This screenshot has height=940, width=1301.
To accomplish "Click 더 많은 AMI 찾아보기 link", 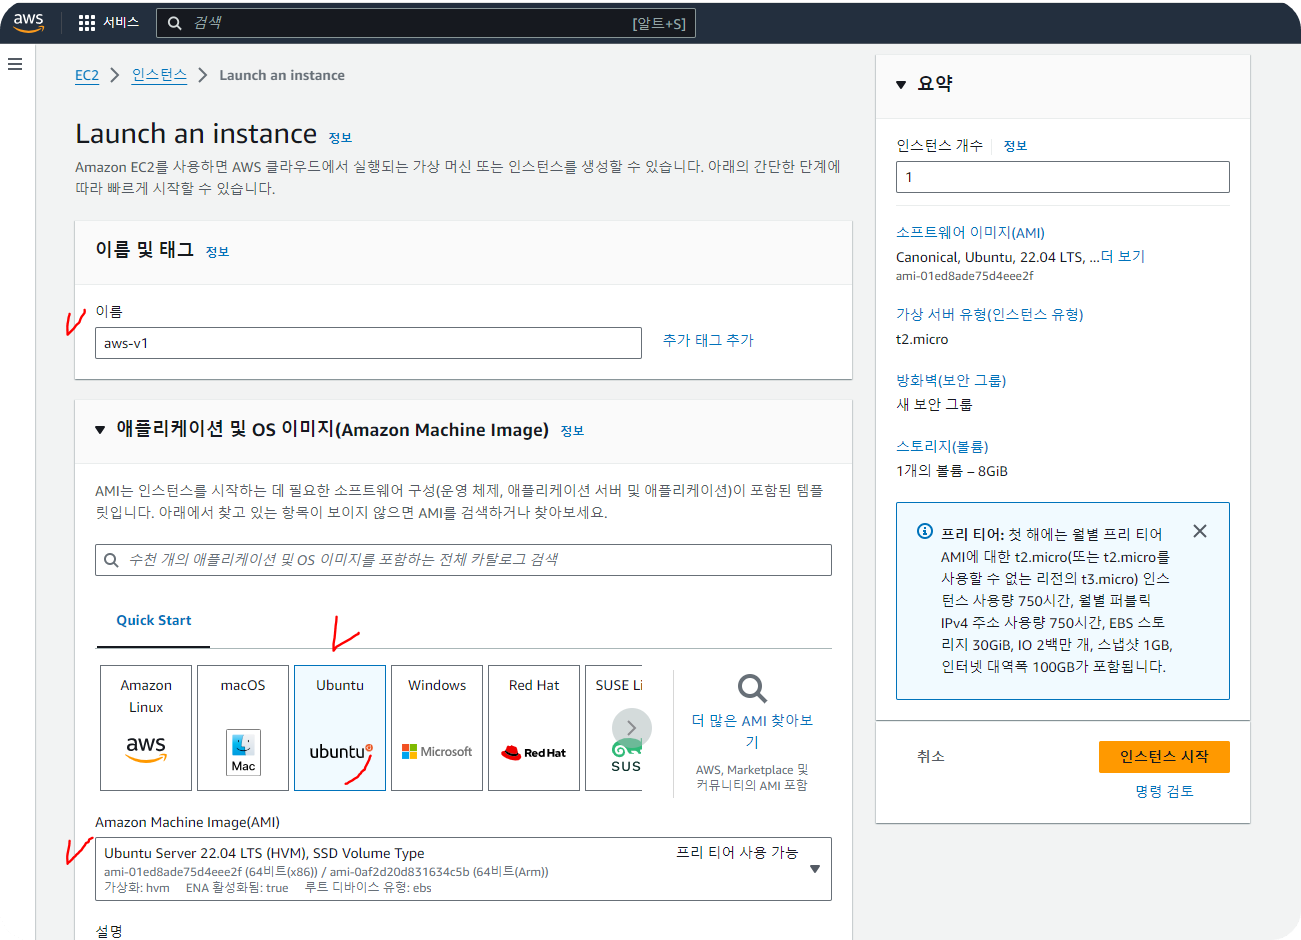I will 752,731.
